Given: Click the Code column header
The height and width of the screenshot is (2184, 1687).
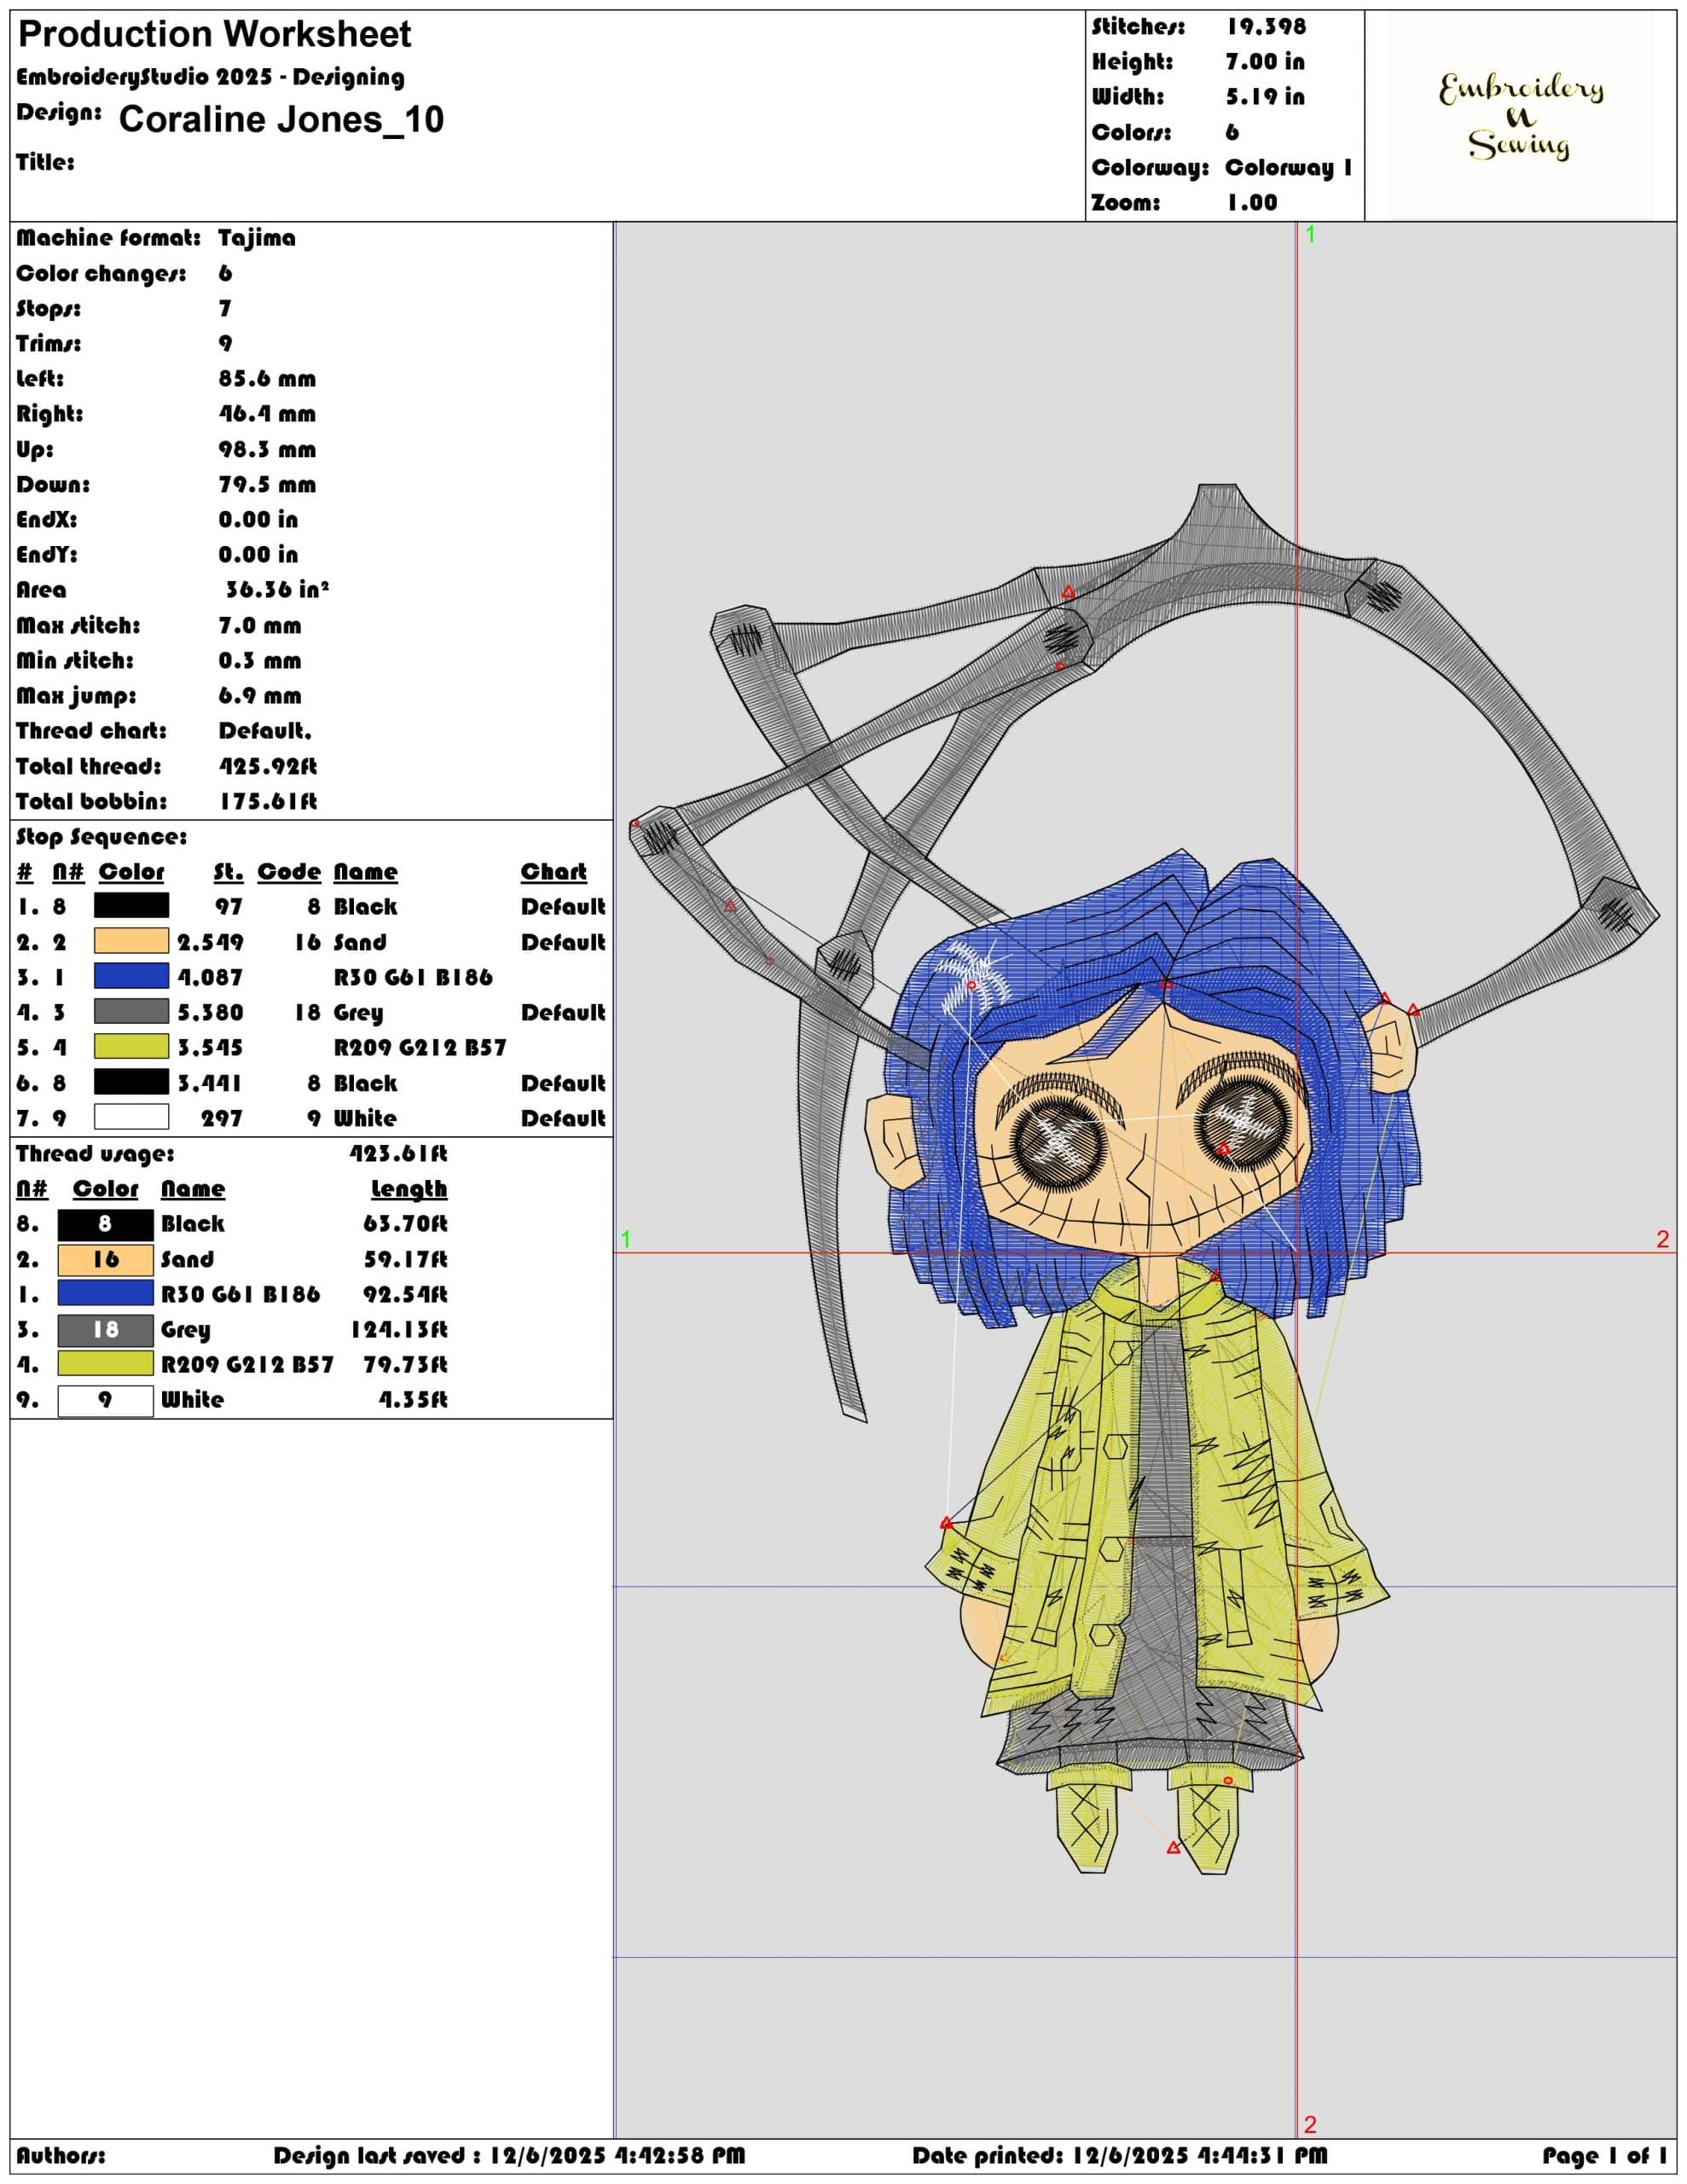Looking at the screenshot, I should [289, 872].
